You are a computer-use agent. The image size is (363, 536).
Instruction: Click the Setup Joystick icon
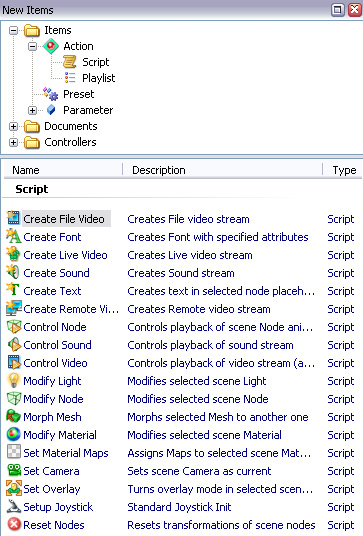pyautogui.click(x=14, y=506)
